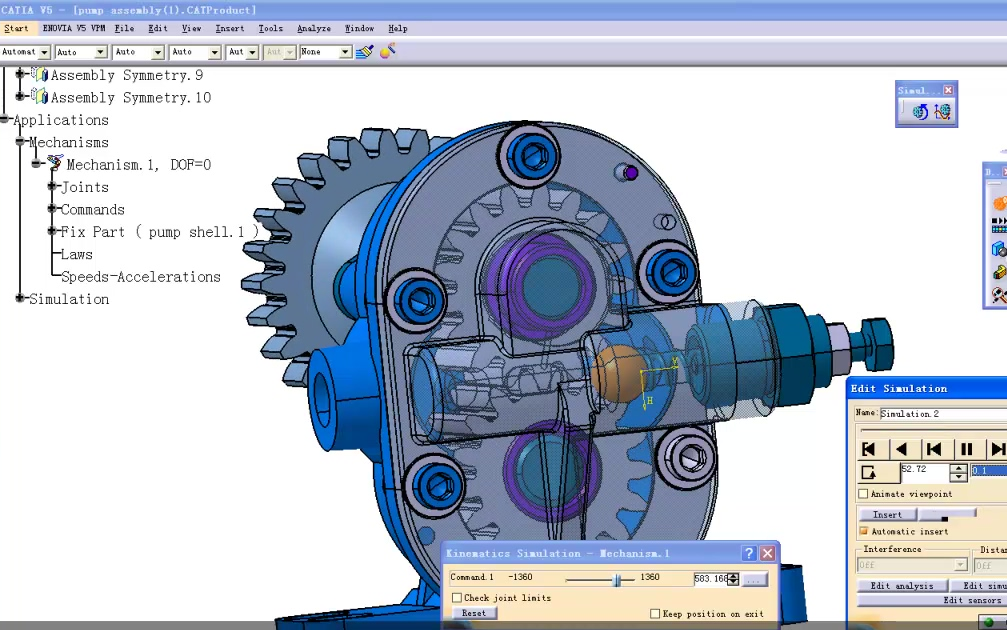Open the Edit menu
Viewport: 1007px width, 630px height.
pyautogui.click(x=158, y=28)
